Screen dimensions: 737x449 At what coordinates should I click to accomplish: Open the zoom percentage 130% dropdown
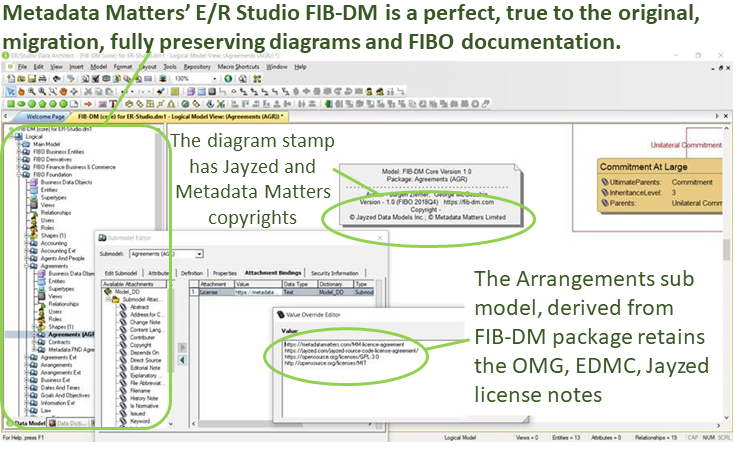coord(214,79)
